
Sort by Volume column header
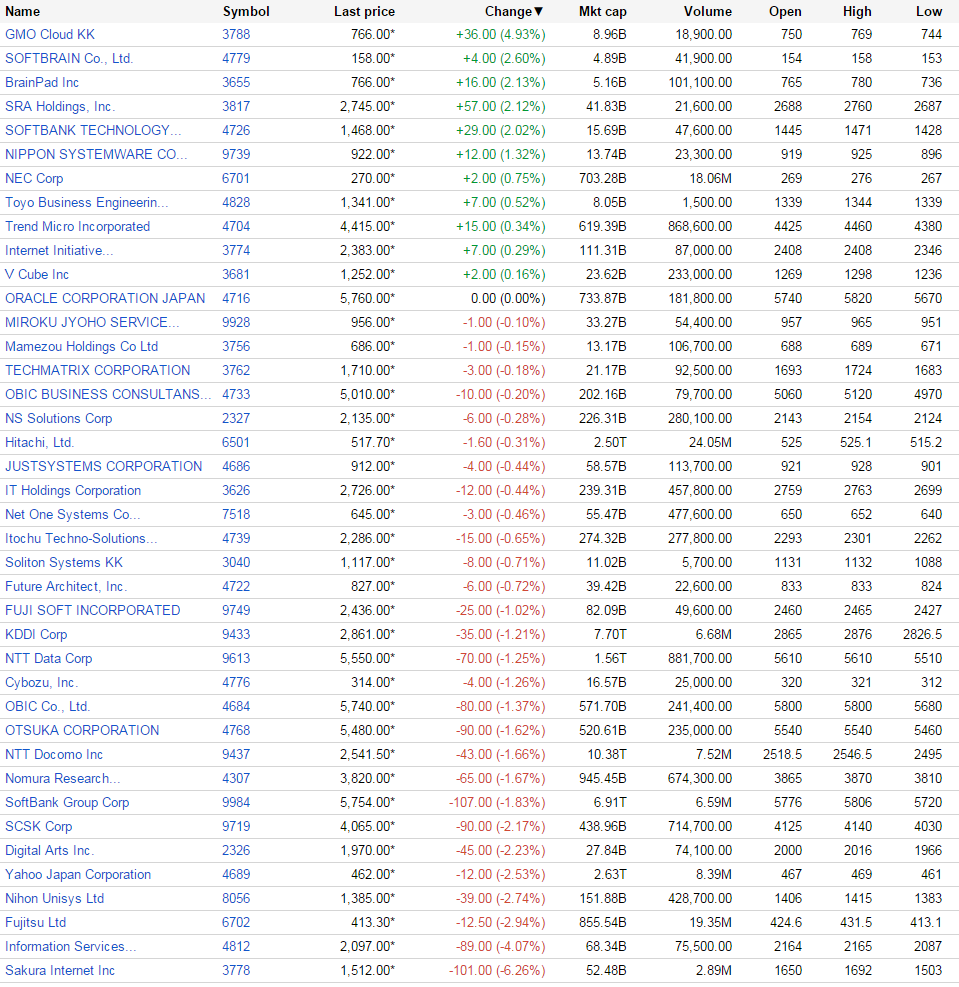pos(708,11)
